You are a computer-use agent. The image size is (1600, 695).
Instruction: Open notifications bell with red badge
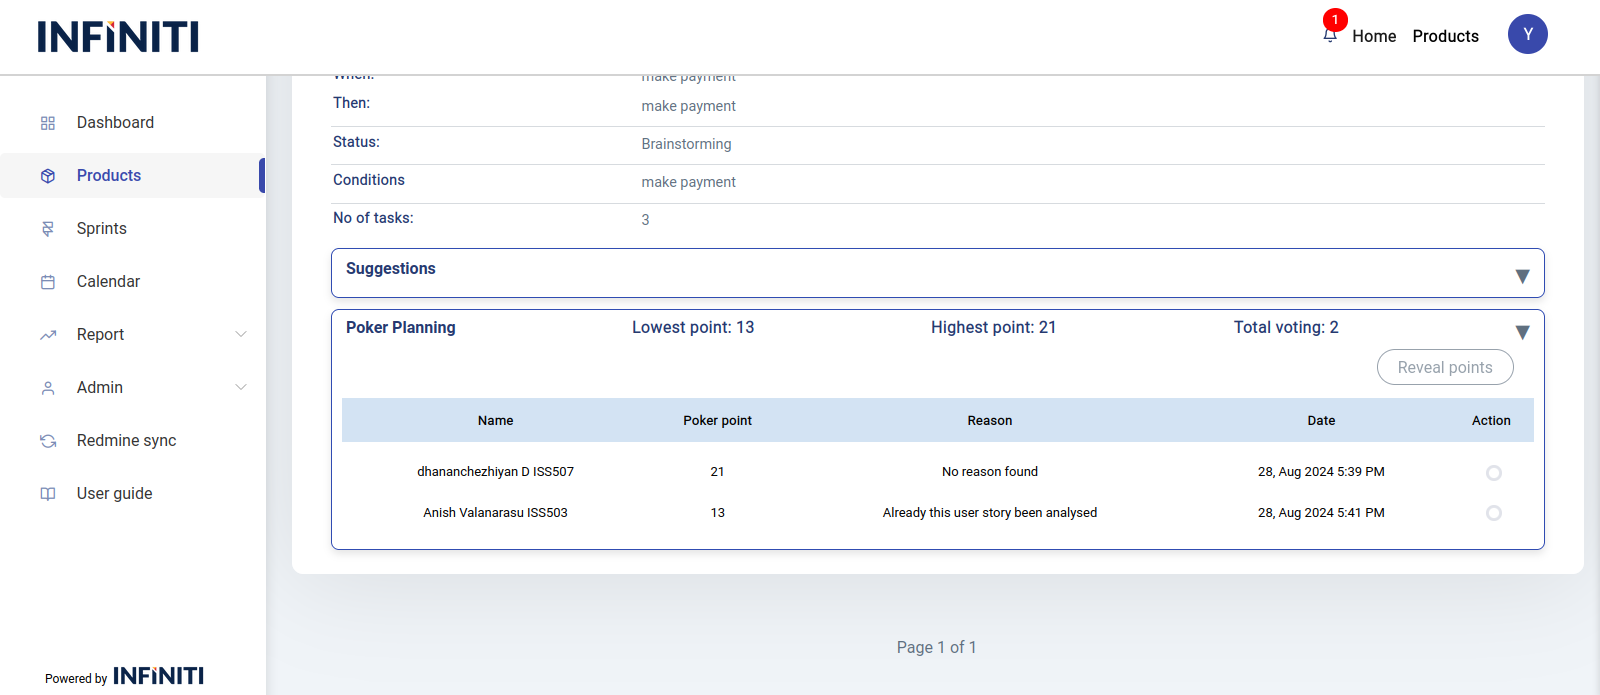pyautogui.click(x=1330, y=34)
